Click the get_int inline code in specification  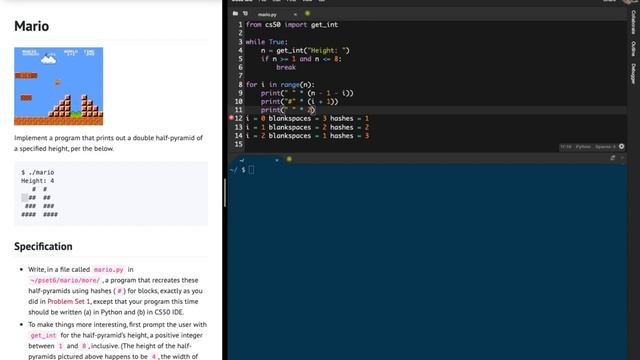43,336
